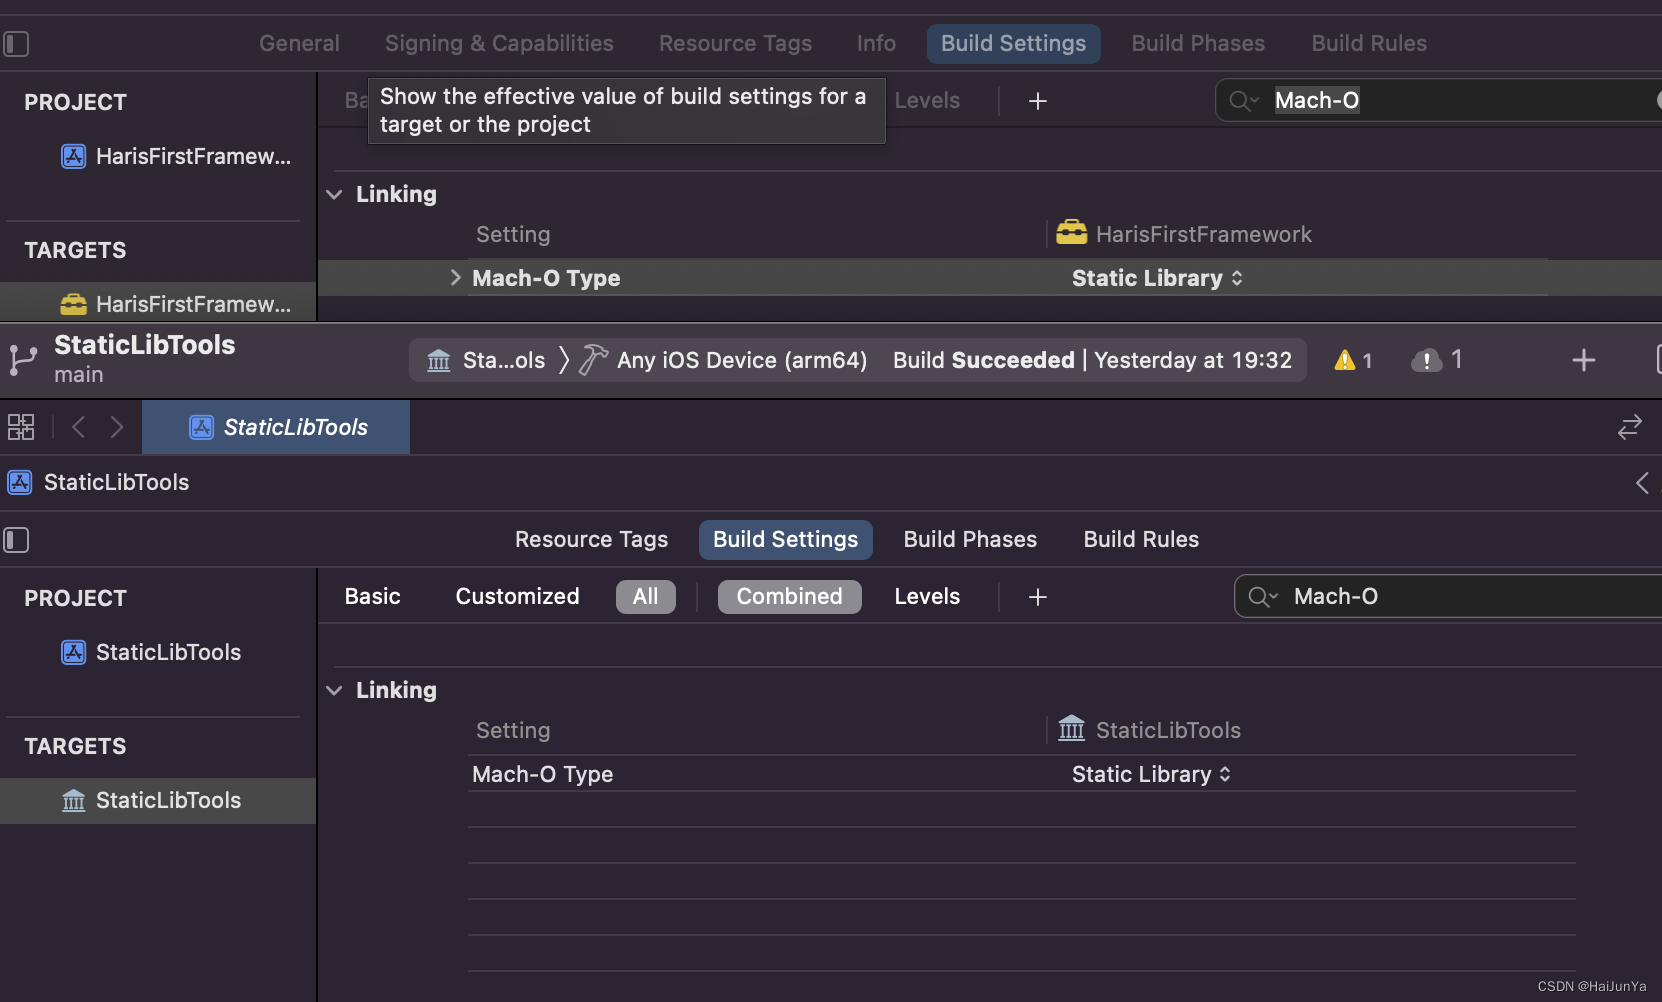Switch to Combined view in StaticLibTools
This screenshot has width=1662, height=1002.
(x=789, y=597)
